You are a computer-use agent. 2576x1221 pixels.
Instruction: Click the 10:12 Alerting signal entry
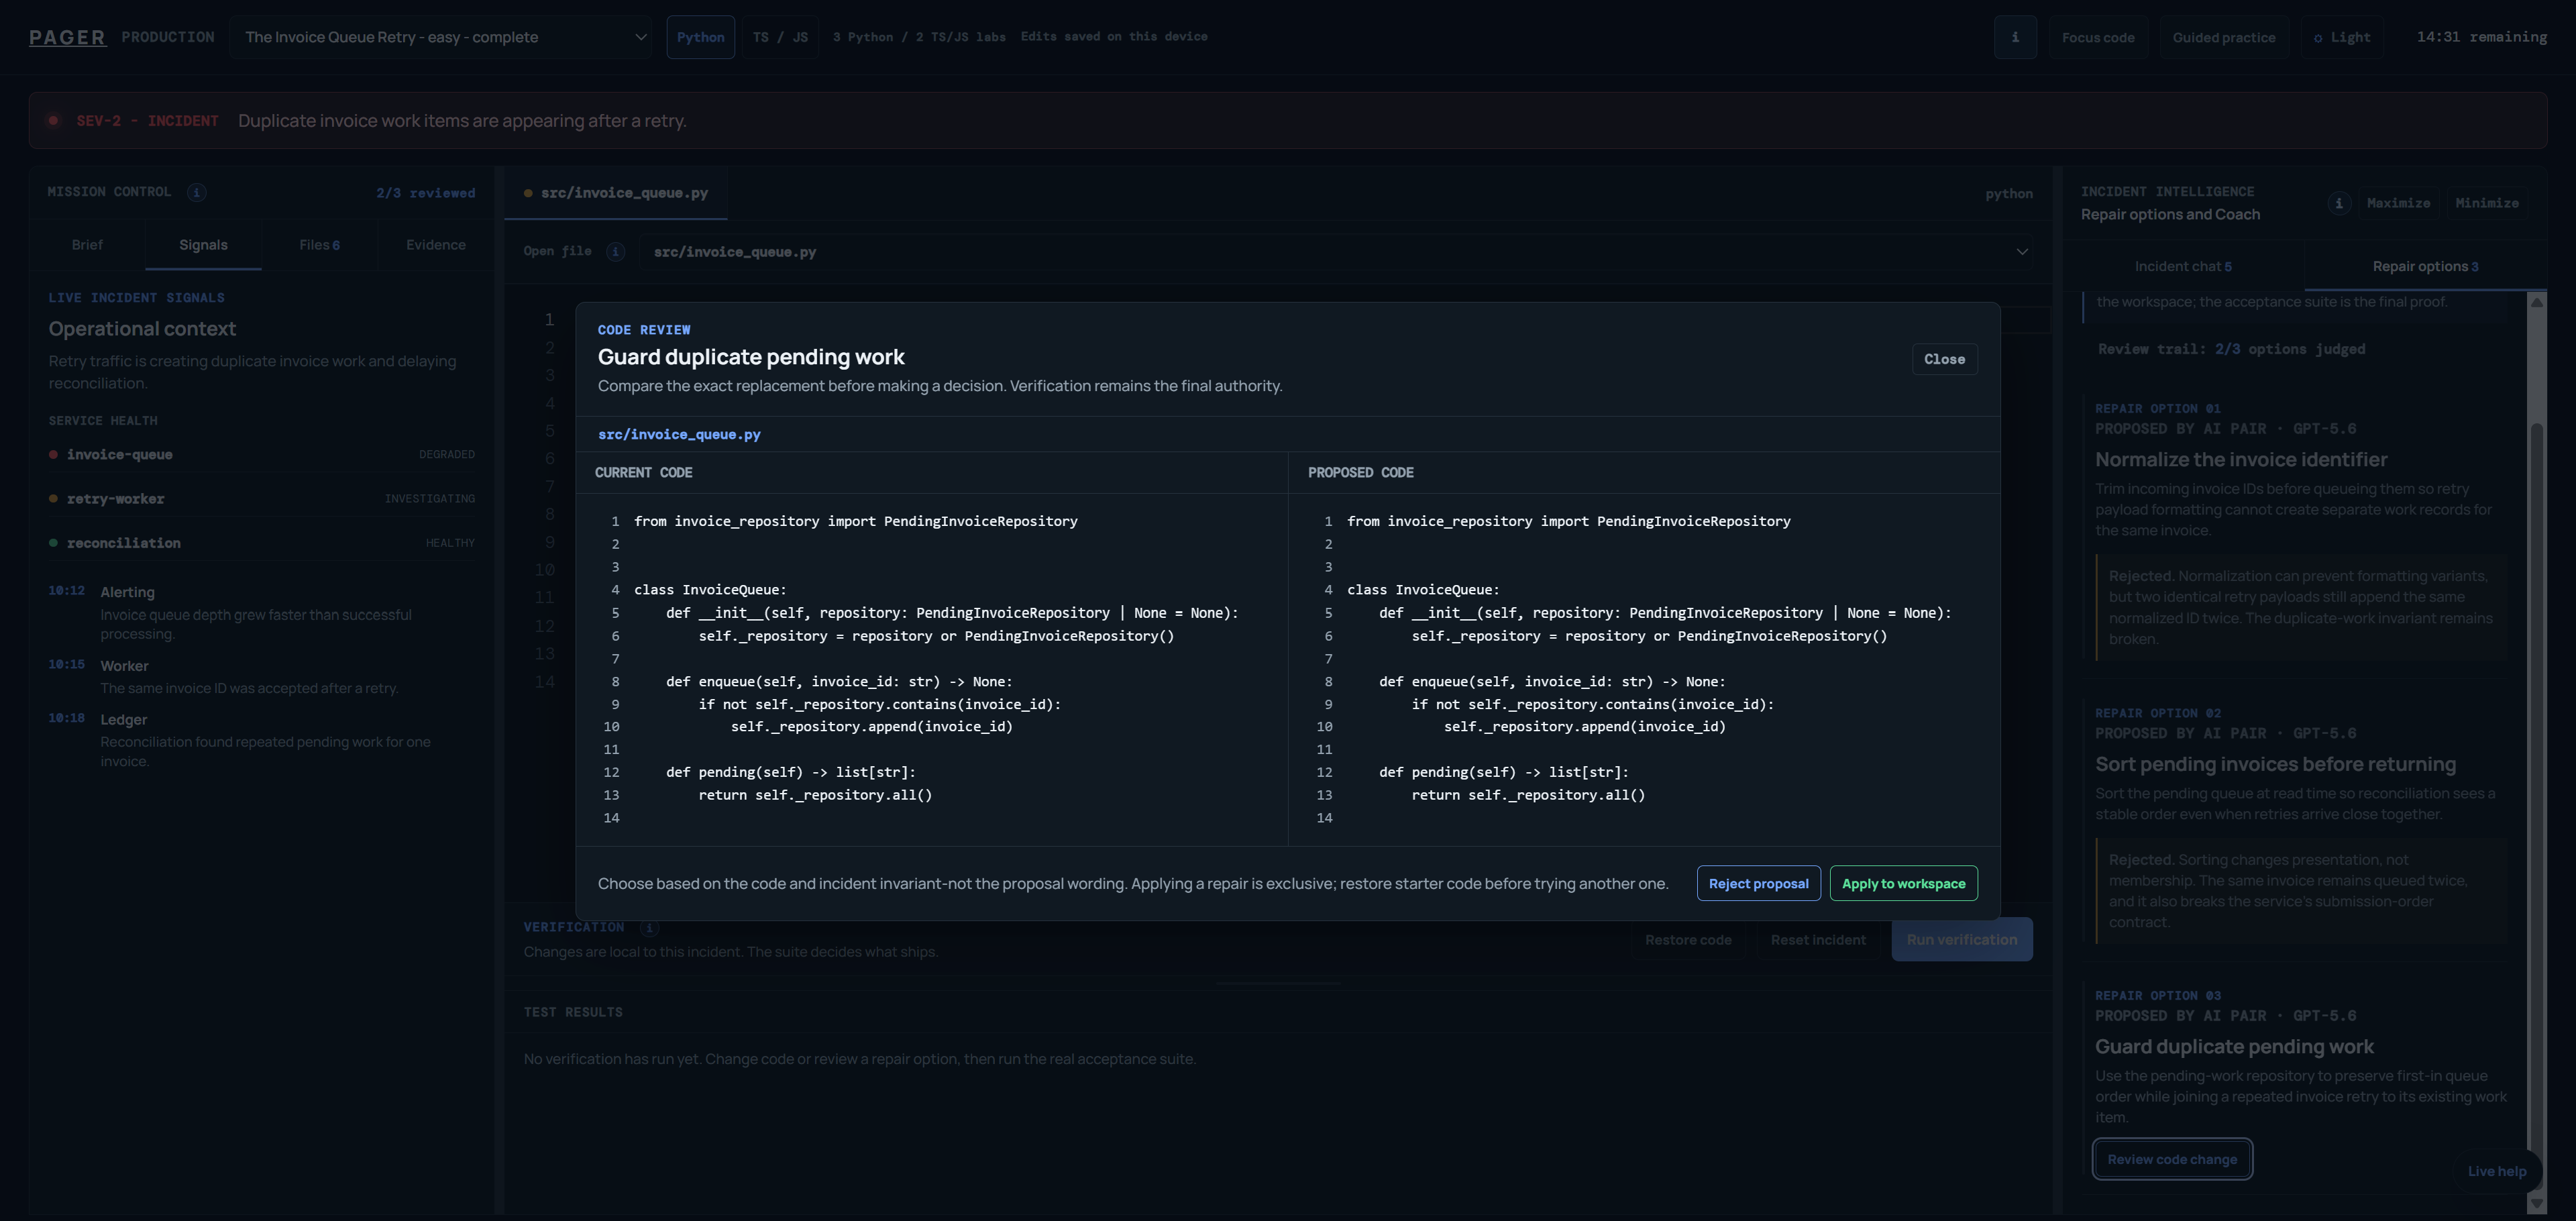(262, 612)
